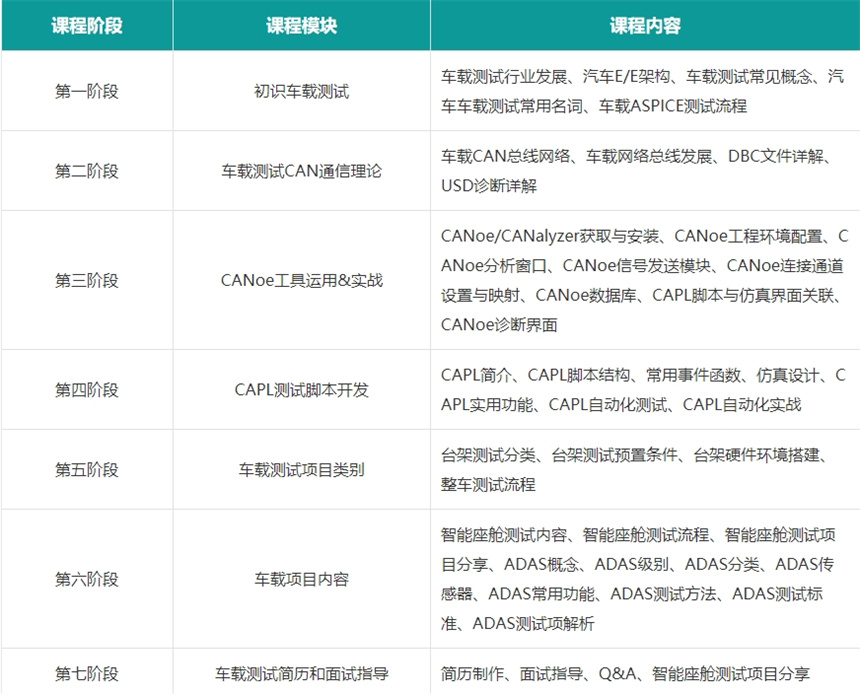Click the 车载项目内容 module cell
This screenshot has width=860, height=694.
point(301,579)
